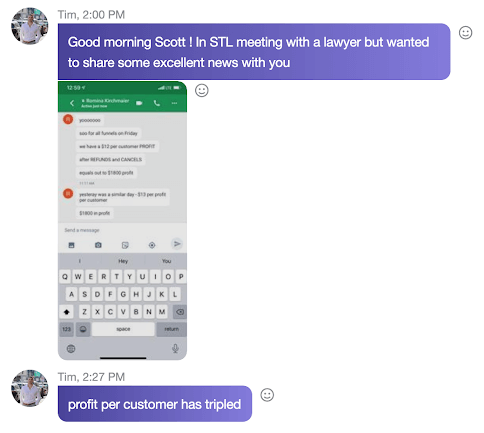Tap the space bar on the keyboard
This screenshot has width=484, height=433.
(x=123, y=329)
